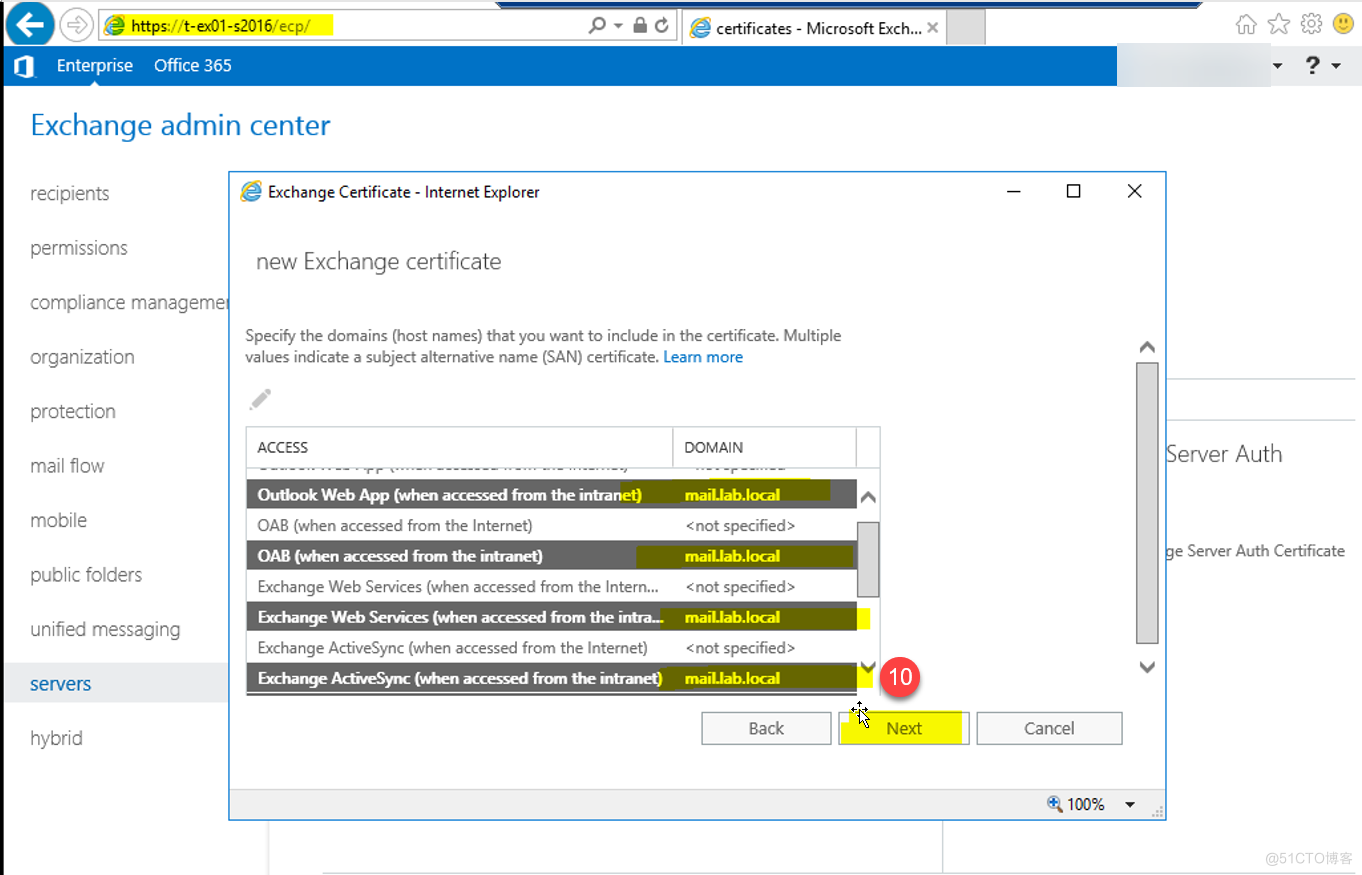The width and height of the screenshot is (1362, 875).
Task: Click the domain list scrollbar thumb
Action: tap(868, 558)
